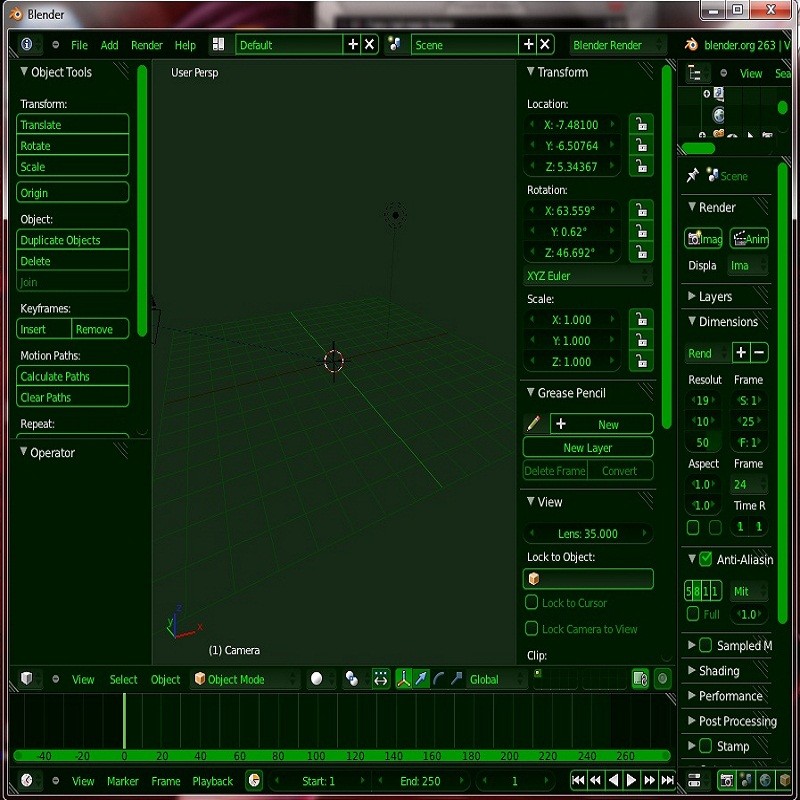Open the Select menu in viewport header

tap(123, 679)
